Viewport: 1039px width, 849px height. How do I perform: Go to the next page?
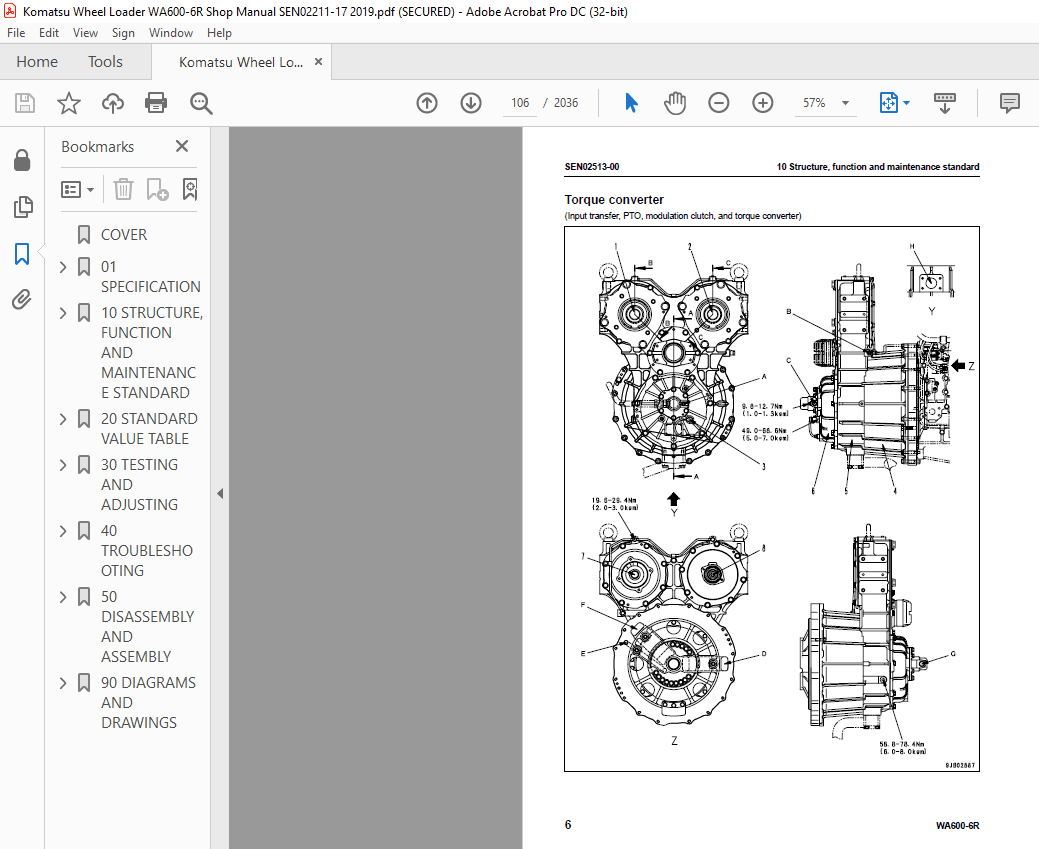470,102
